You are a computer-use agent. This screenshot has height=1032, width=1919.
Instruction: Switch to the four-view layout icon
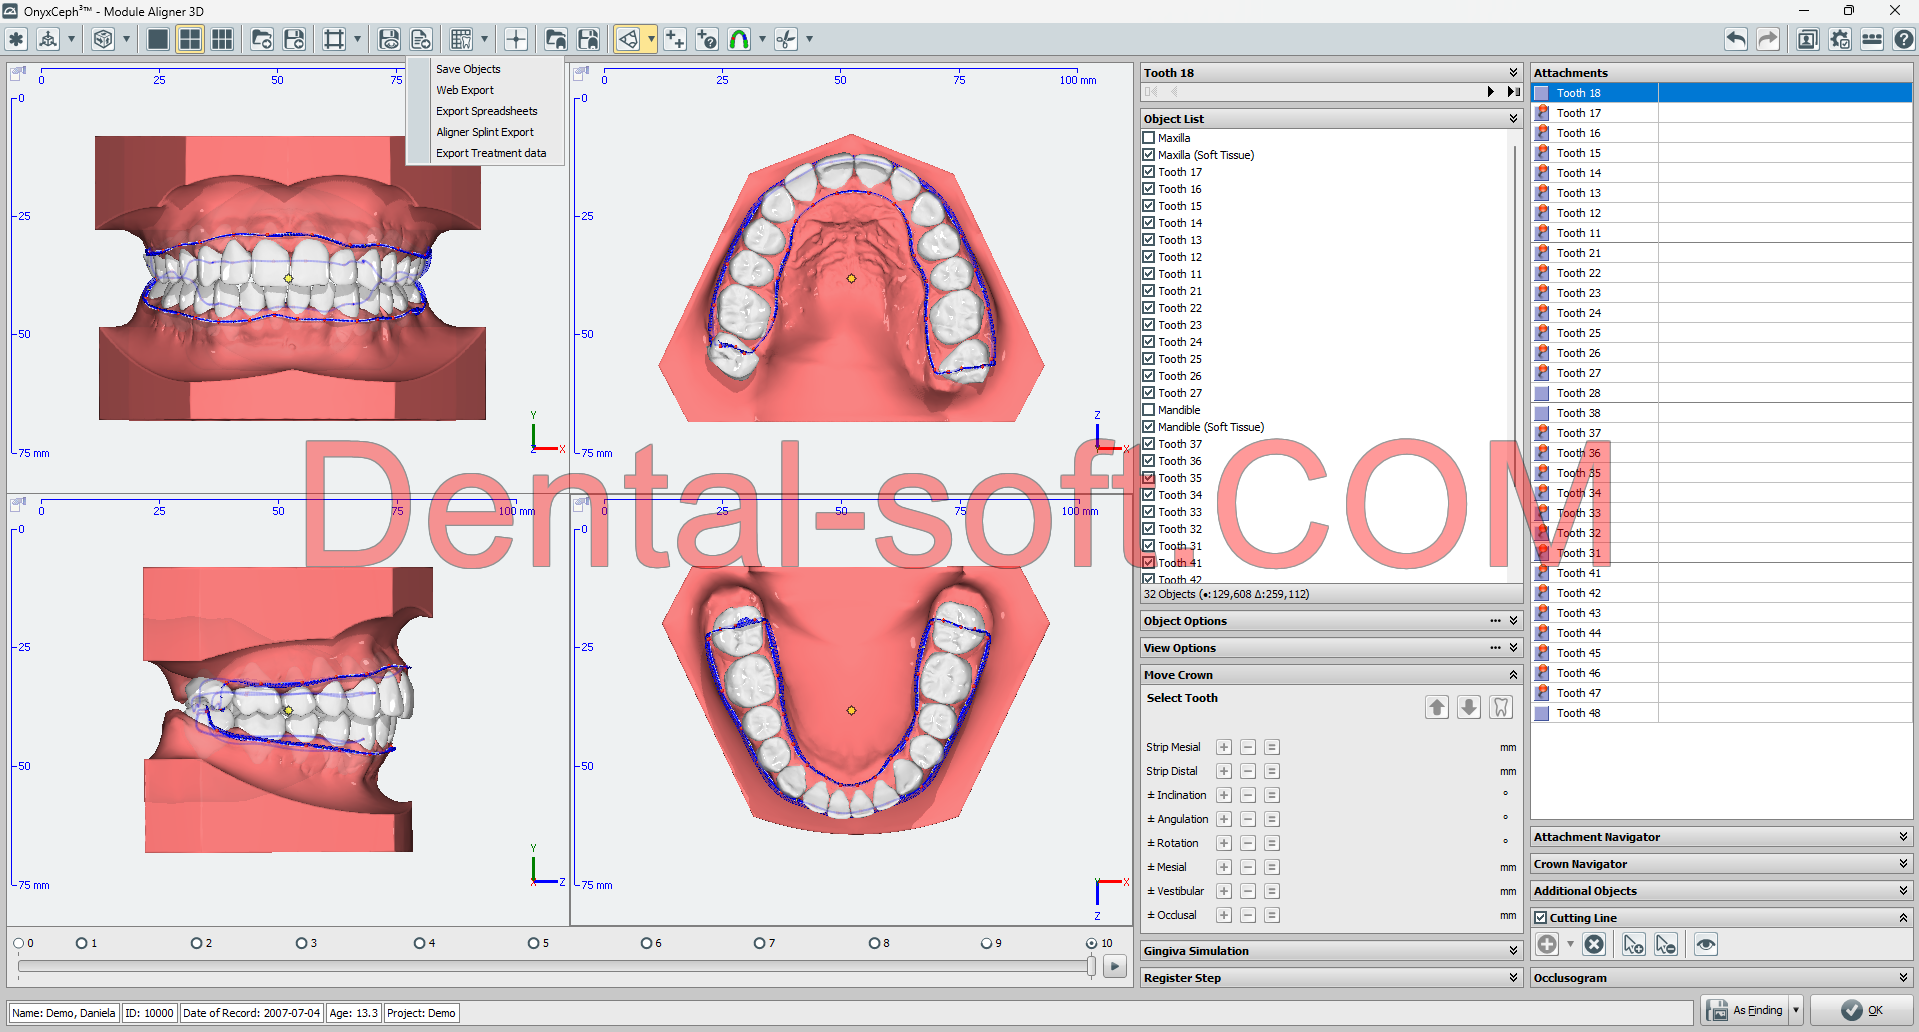190,39
